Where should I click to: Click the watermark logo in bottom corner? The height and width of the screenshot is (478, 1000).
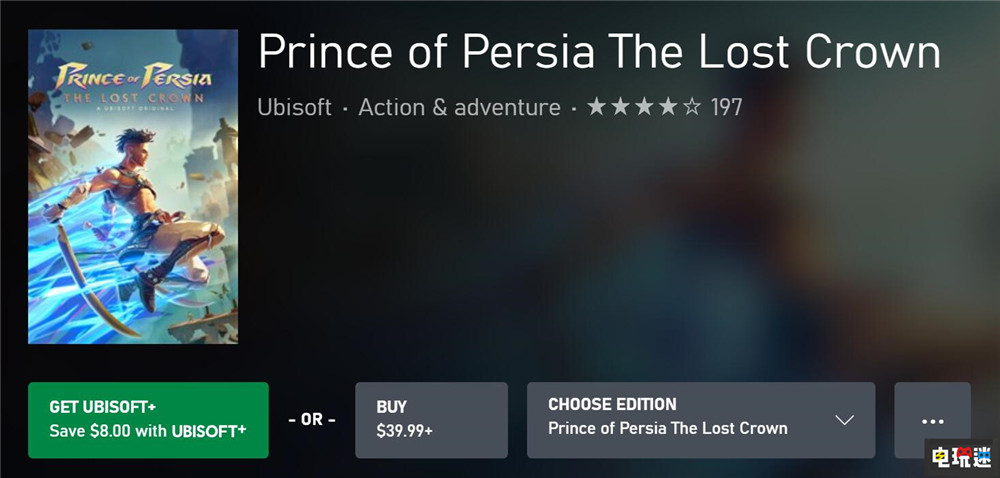click(x=960, y=457)
